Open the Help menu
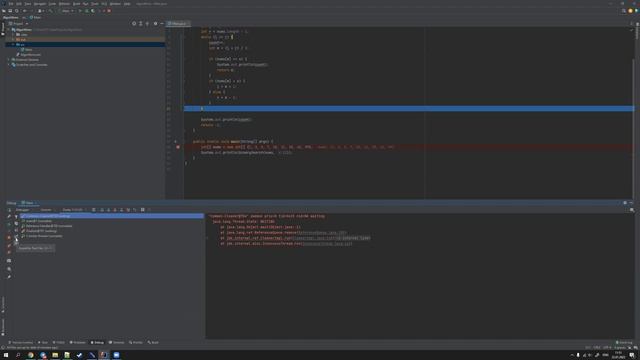Image resolution: width=640 pixels, height=360 pixels. 127,4
